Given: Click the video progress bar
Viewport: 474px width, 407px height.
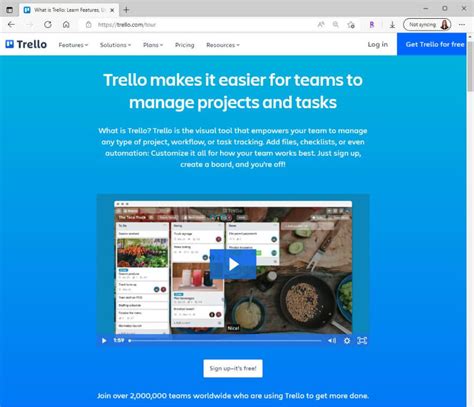Looking at the screenshot, I should pyautogui.click(x=225, y=341).
